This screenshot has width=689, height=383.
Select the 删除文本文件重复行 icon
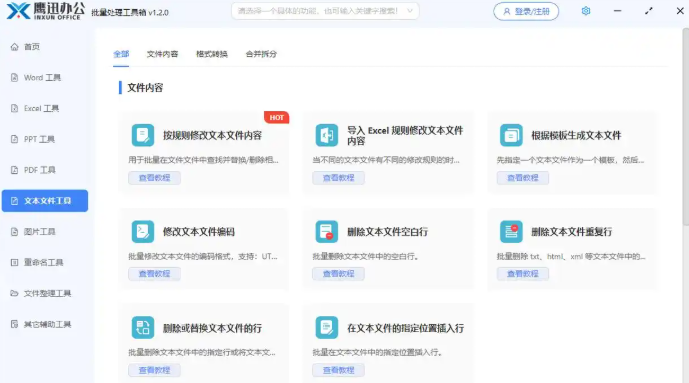511,231
